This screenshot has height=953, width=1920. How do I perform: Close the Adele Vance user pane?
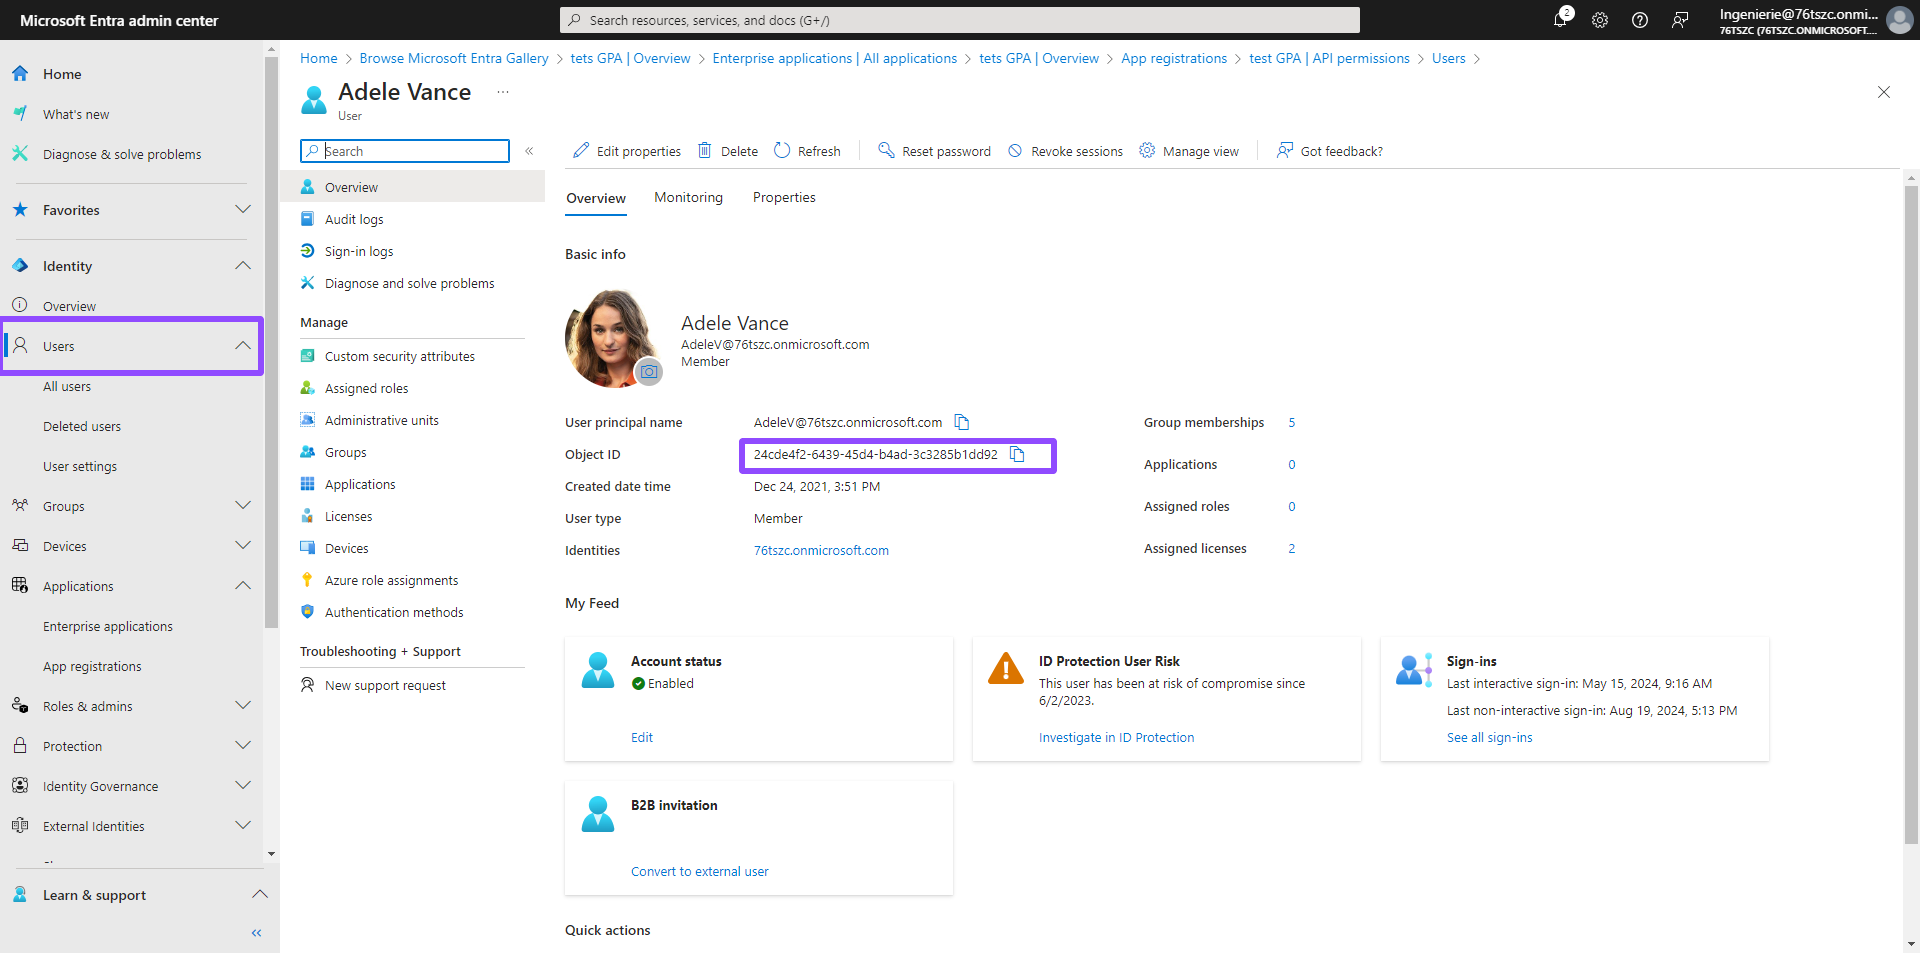tap(1884, 92)
